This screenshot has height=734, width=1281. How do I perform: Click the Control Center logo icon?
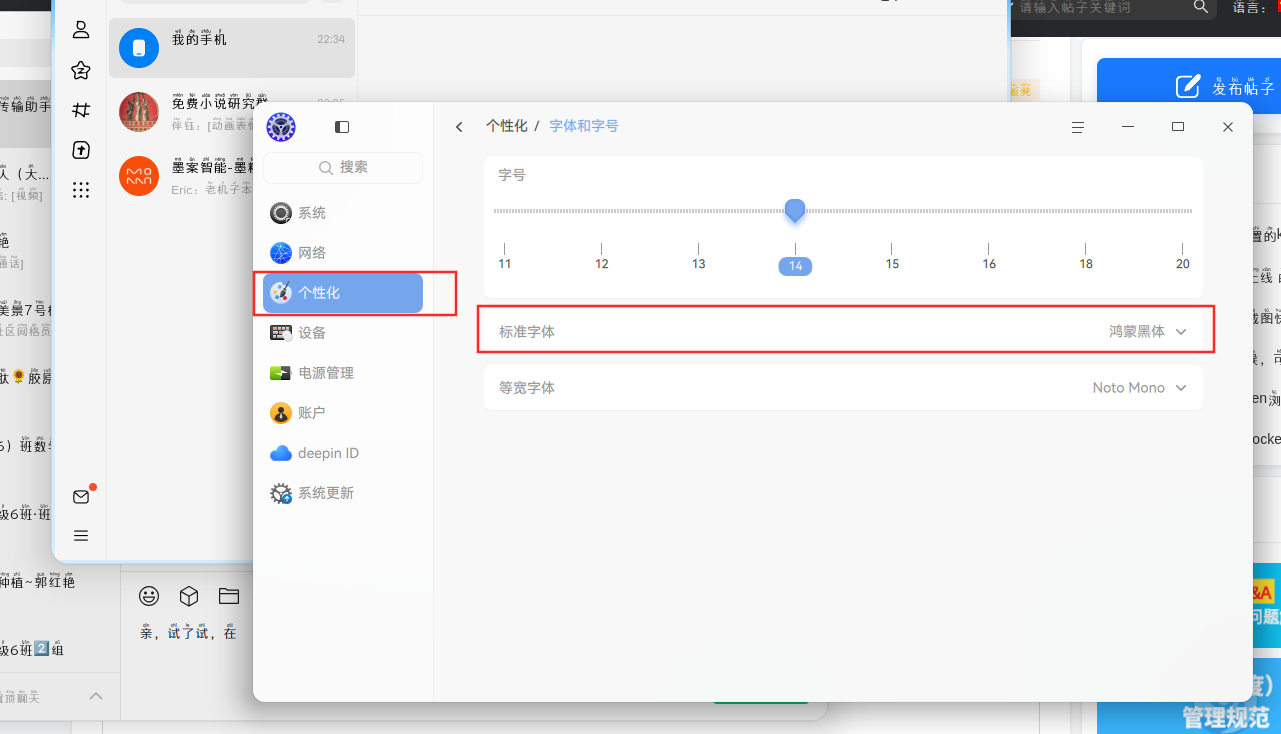coord(281,127)
